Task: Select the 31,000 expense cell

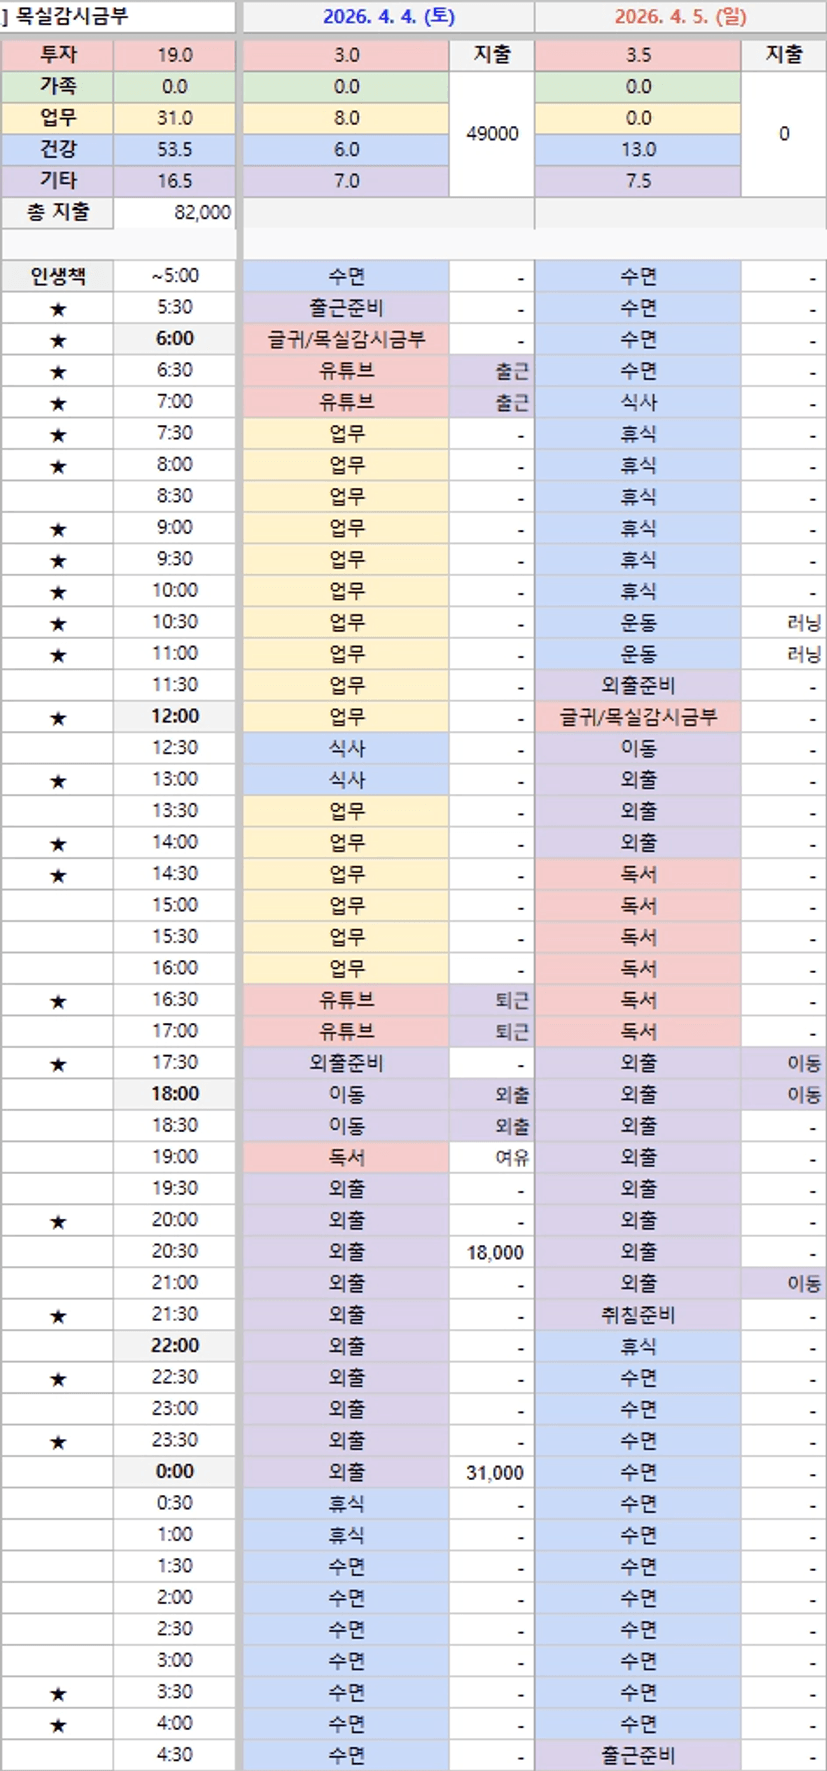Action: tap(494, 1472)
